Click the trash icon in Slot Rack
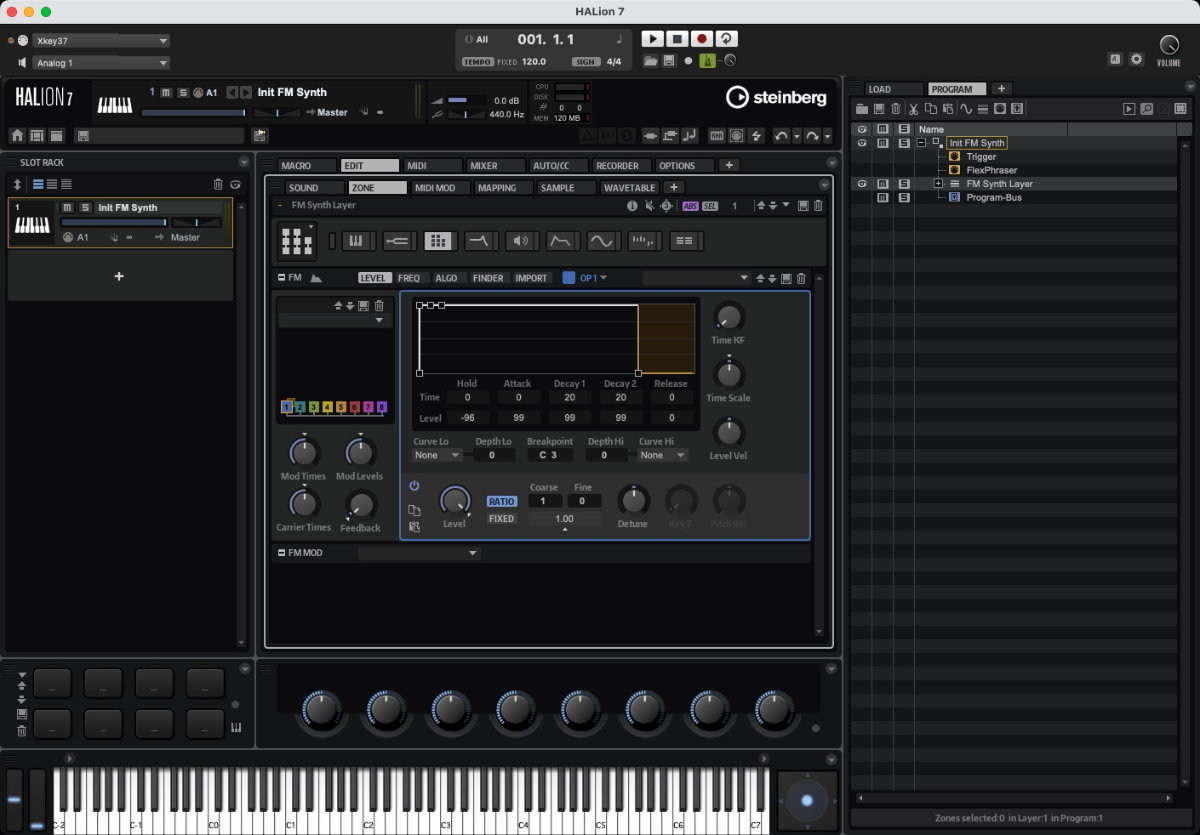 click(x=218, y=184)
